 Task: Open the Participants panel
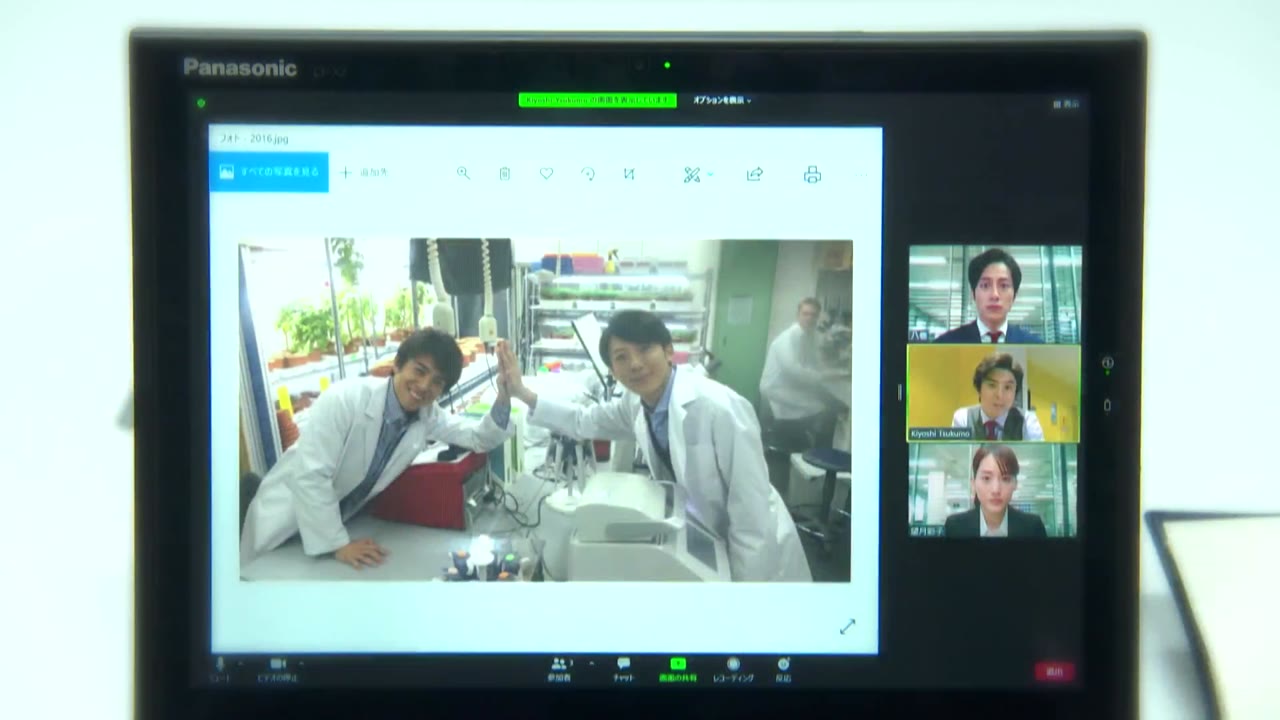(559, 669)
